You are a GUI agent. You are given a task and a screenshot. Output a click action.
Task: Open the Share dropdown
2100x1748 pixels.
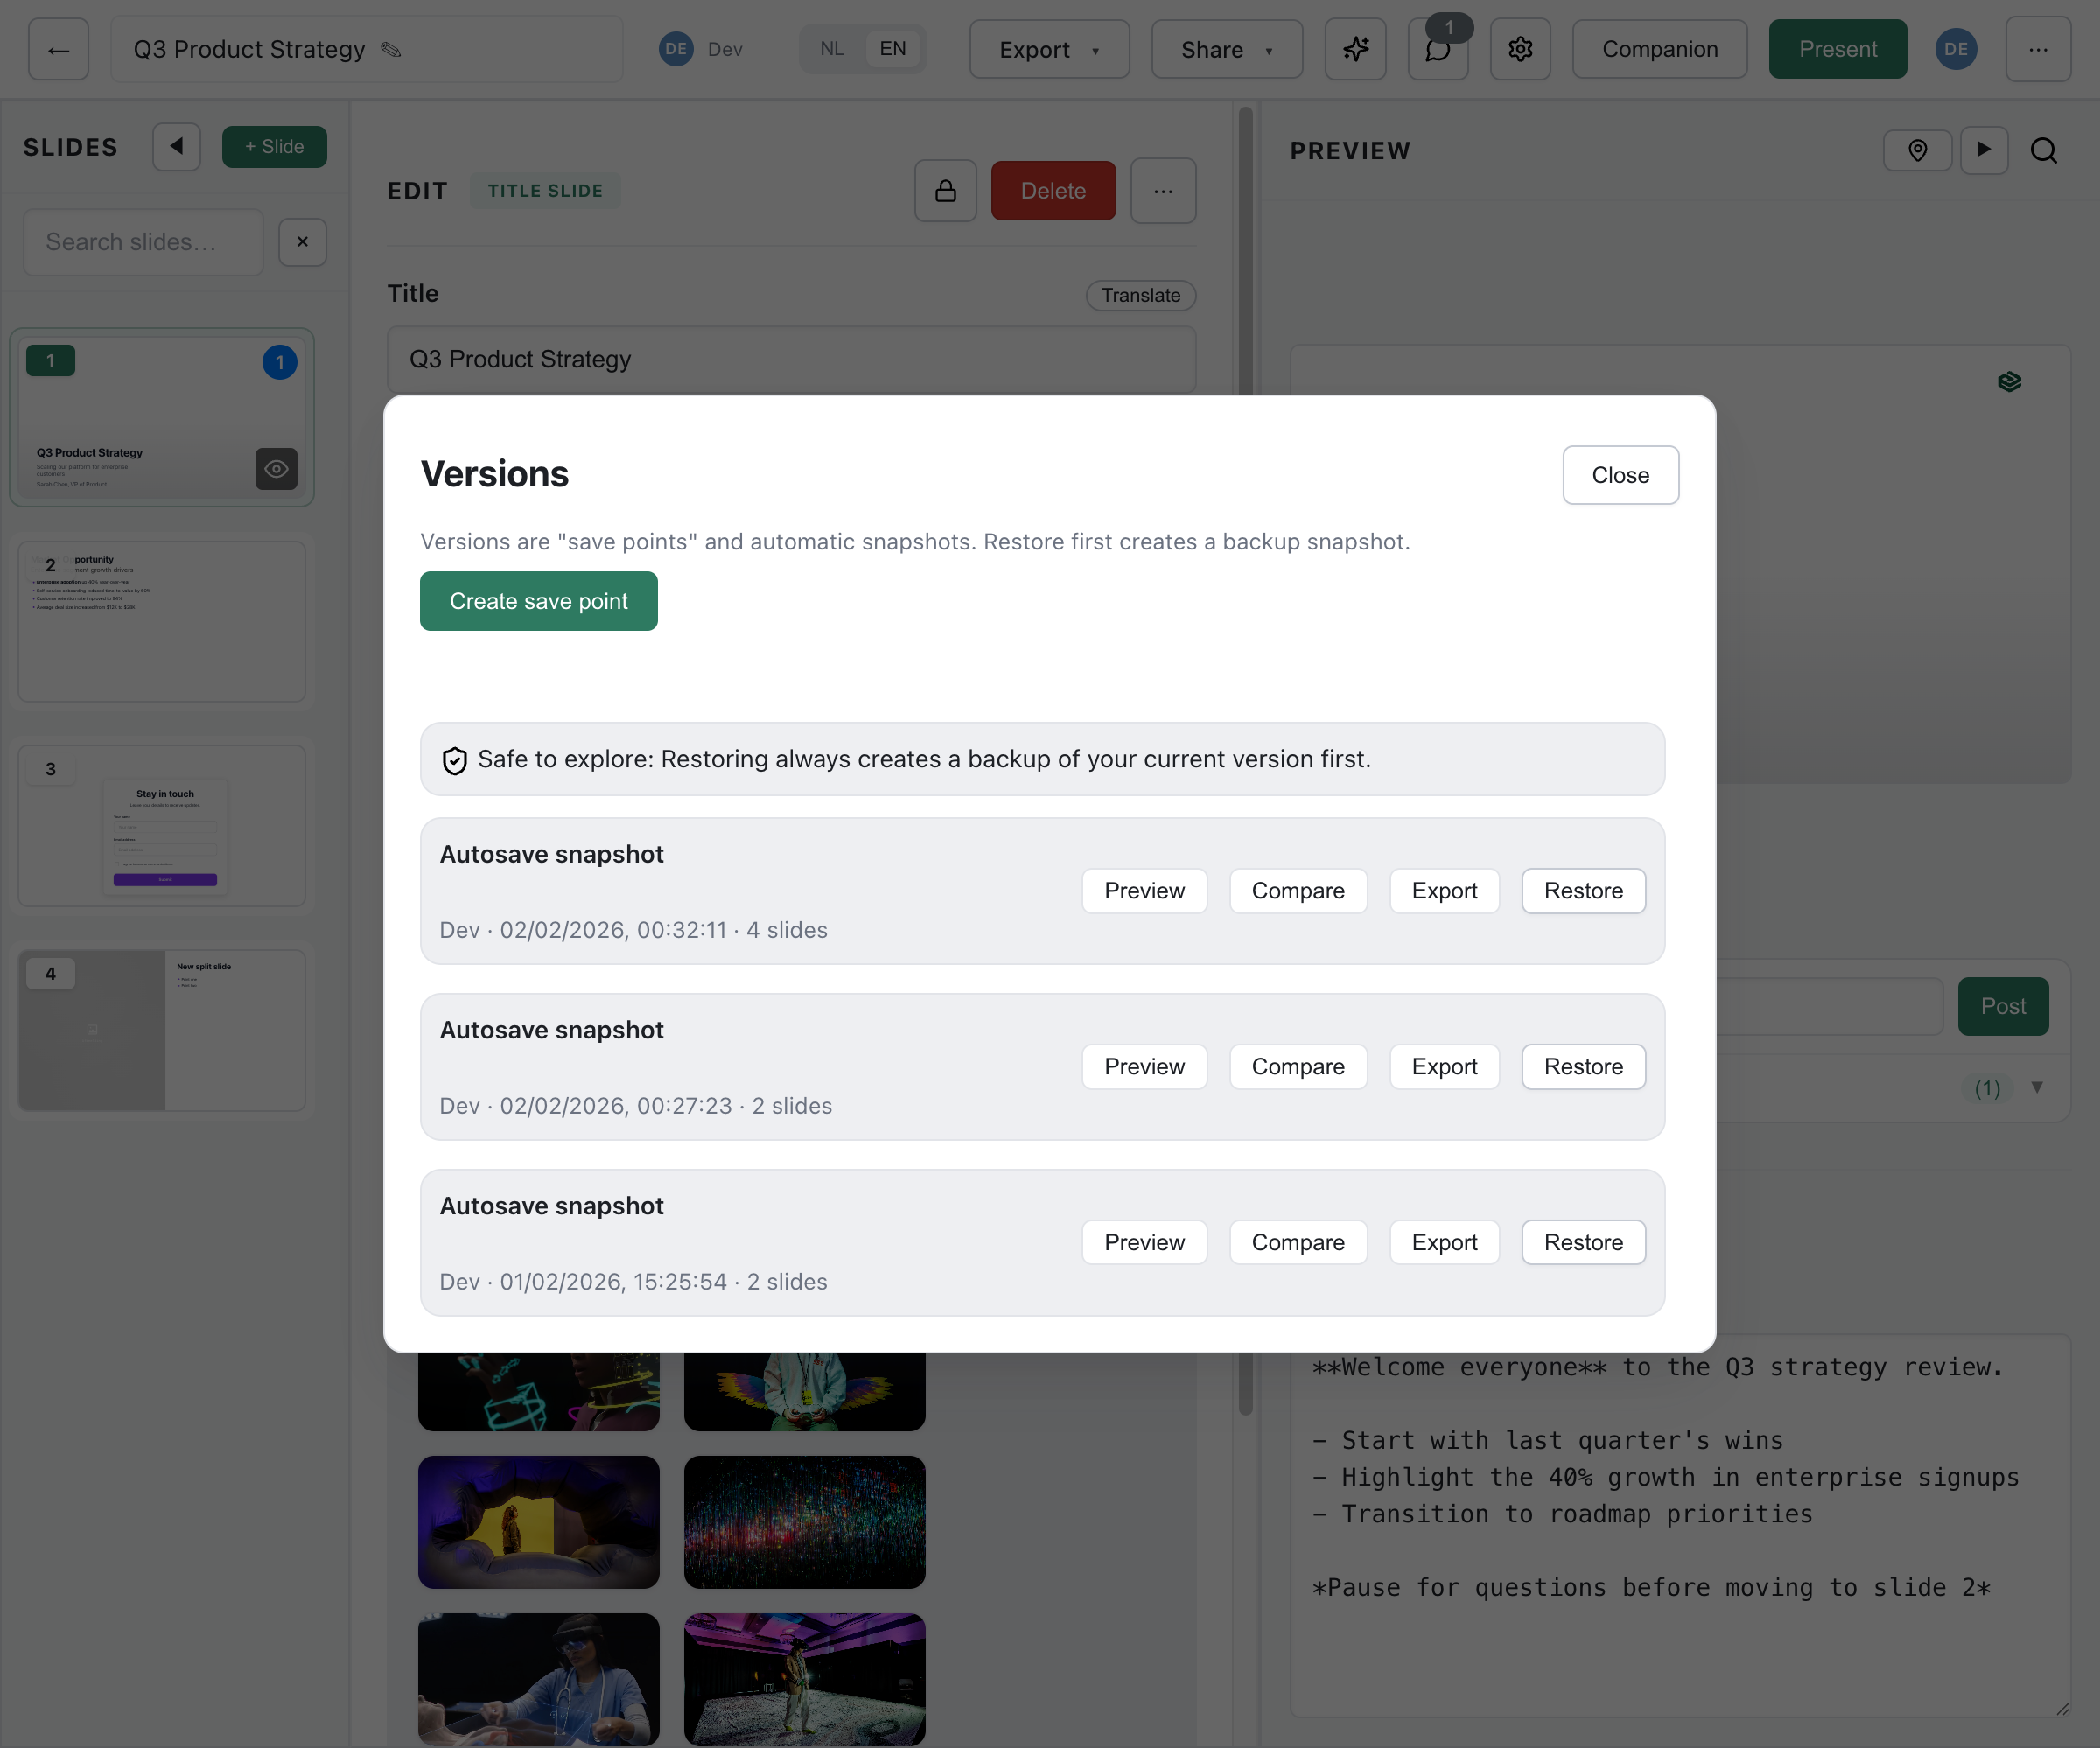point(1227,49)
